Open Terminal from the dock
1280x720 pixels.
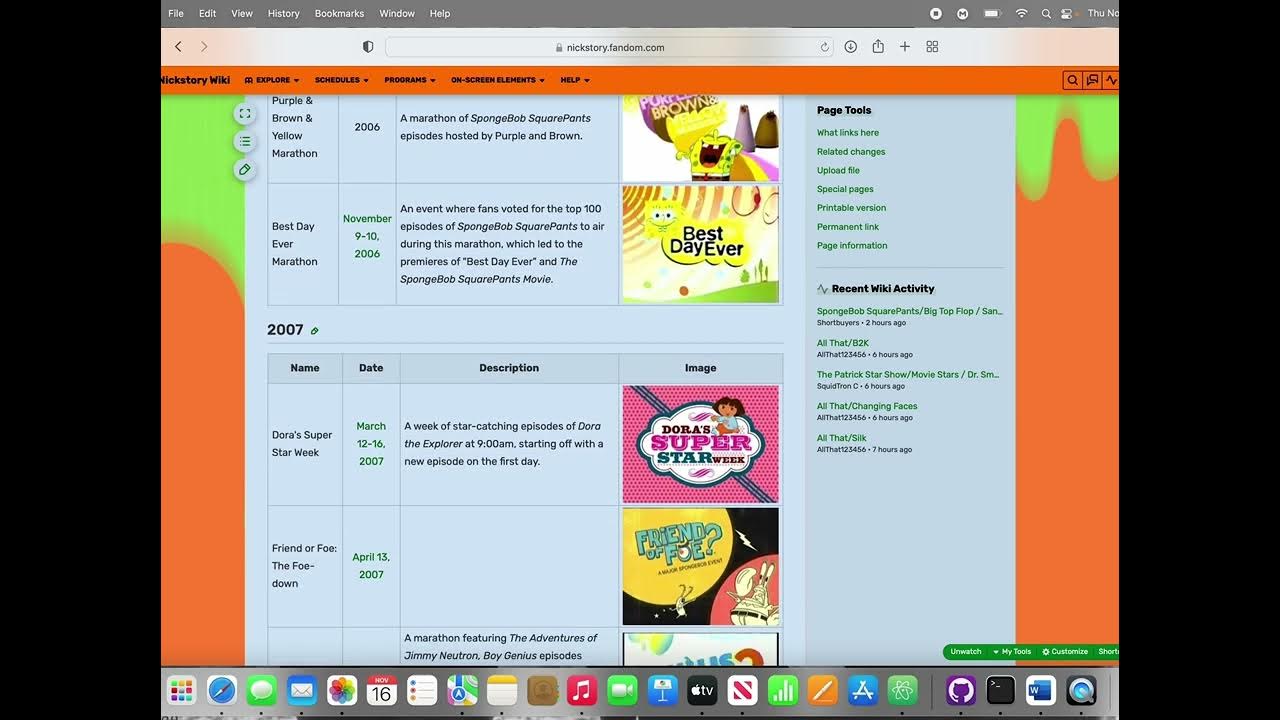pyautogui.click(x=1001, y=690)
